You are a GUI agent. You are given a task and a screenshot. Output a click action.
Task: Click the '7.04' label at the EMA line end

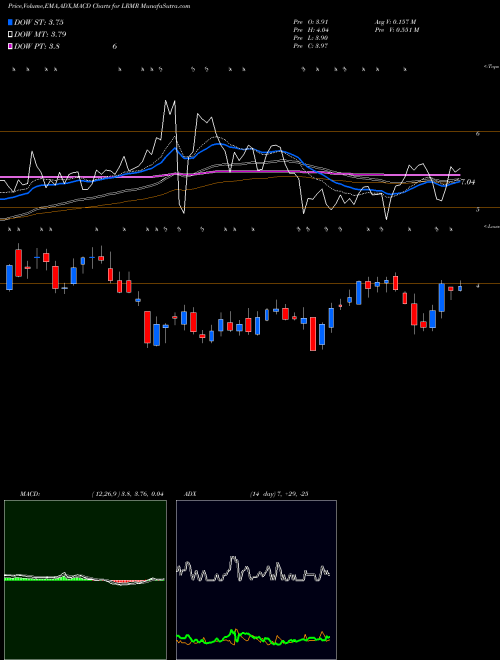468,182
